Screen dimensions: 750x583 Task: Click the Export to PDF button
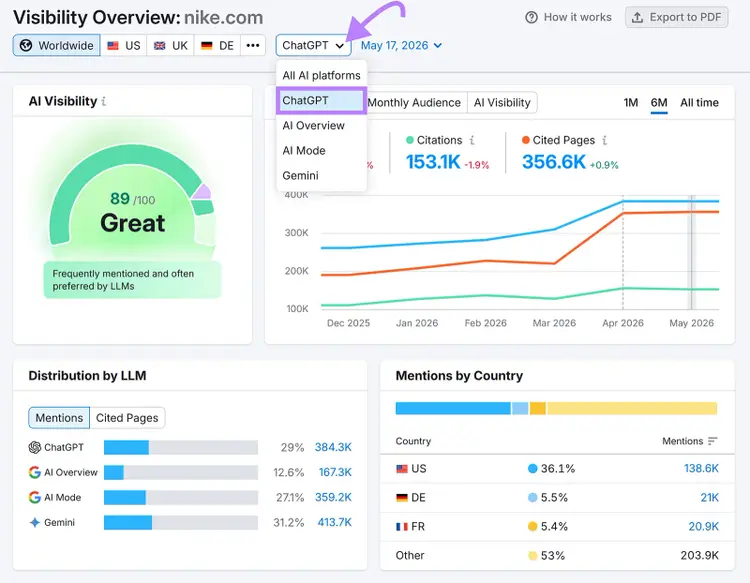tap(676, 17)
